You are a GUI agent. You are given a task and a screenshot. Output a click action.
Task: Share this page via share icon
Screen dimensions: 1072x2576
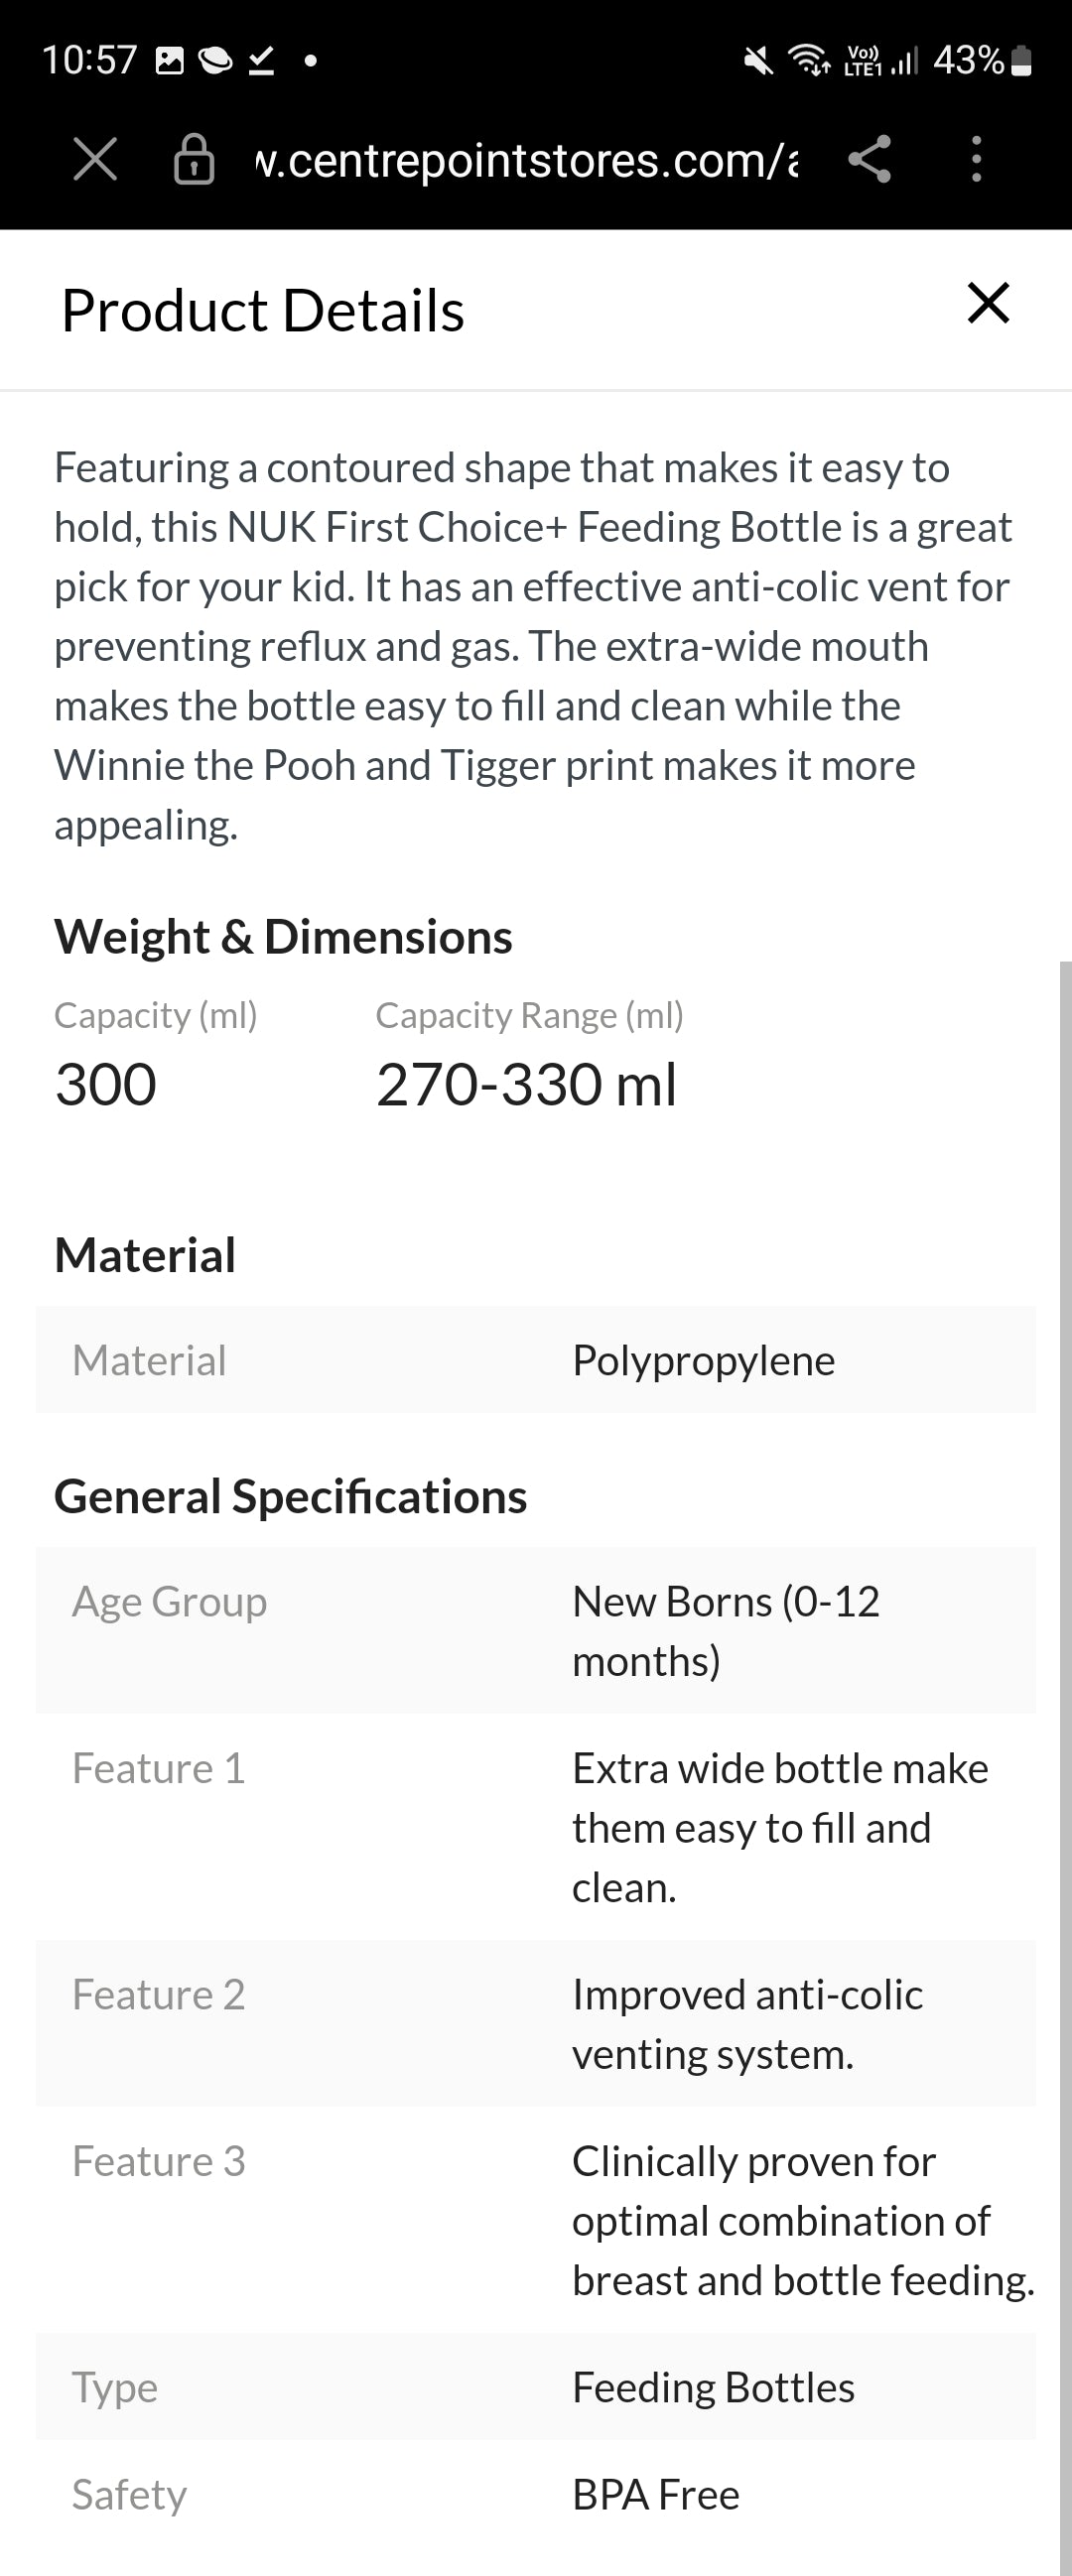[869, 159]
